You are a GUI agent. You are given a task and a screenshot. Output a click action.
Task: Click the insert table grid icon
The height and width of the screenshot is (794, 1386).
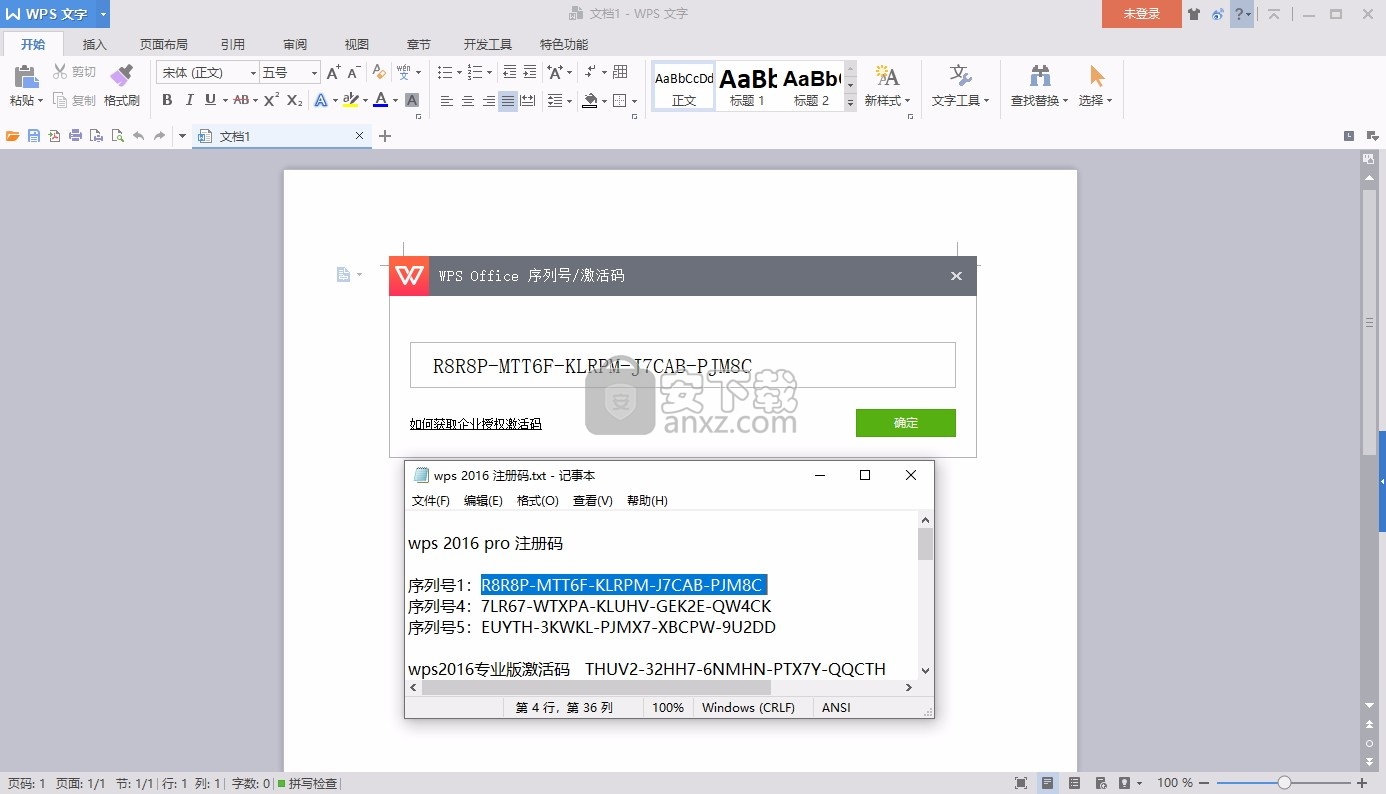620,72
